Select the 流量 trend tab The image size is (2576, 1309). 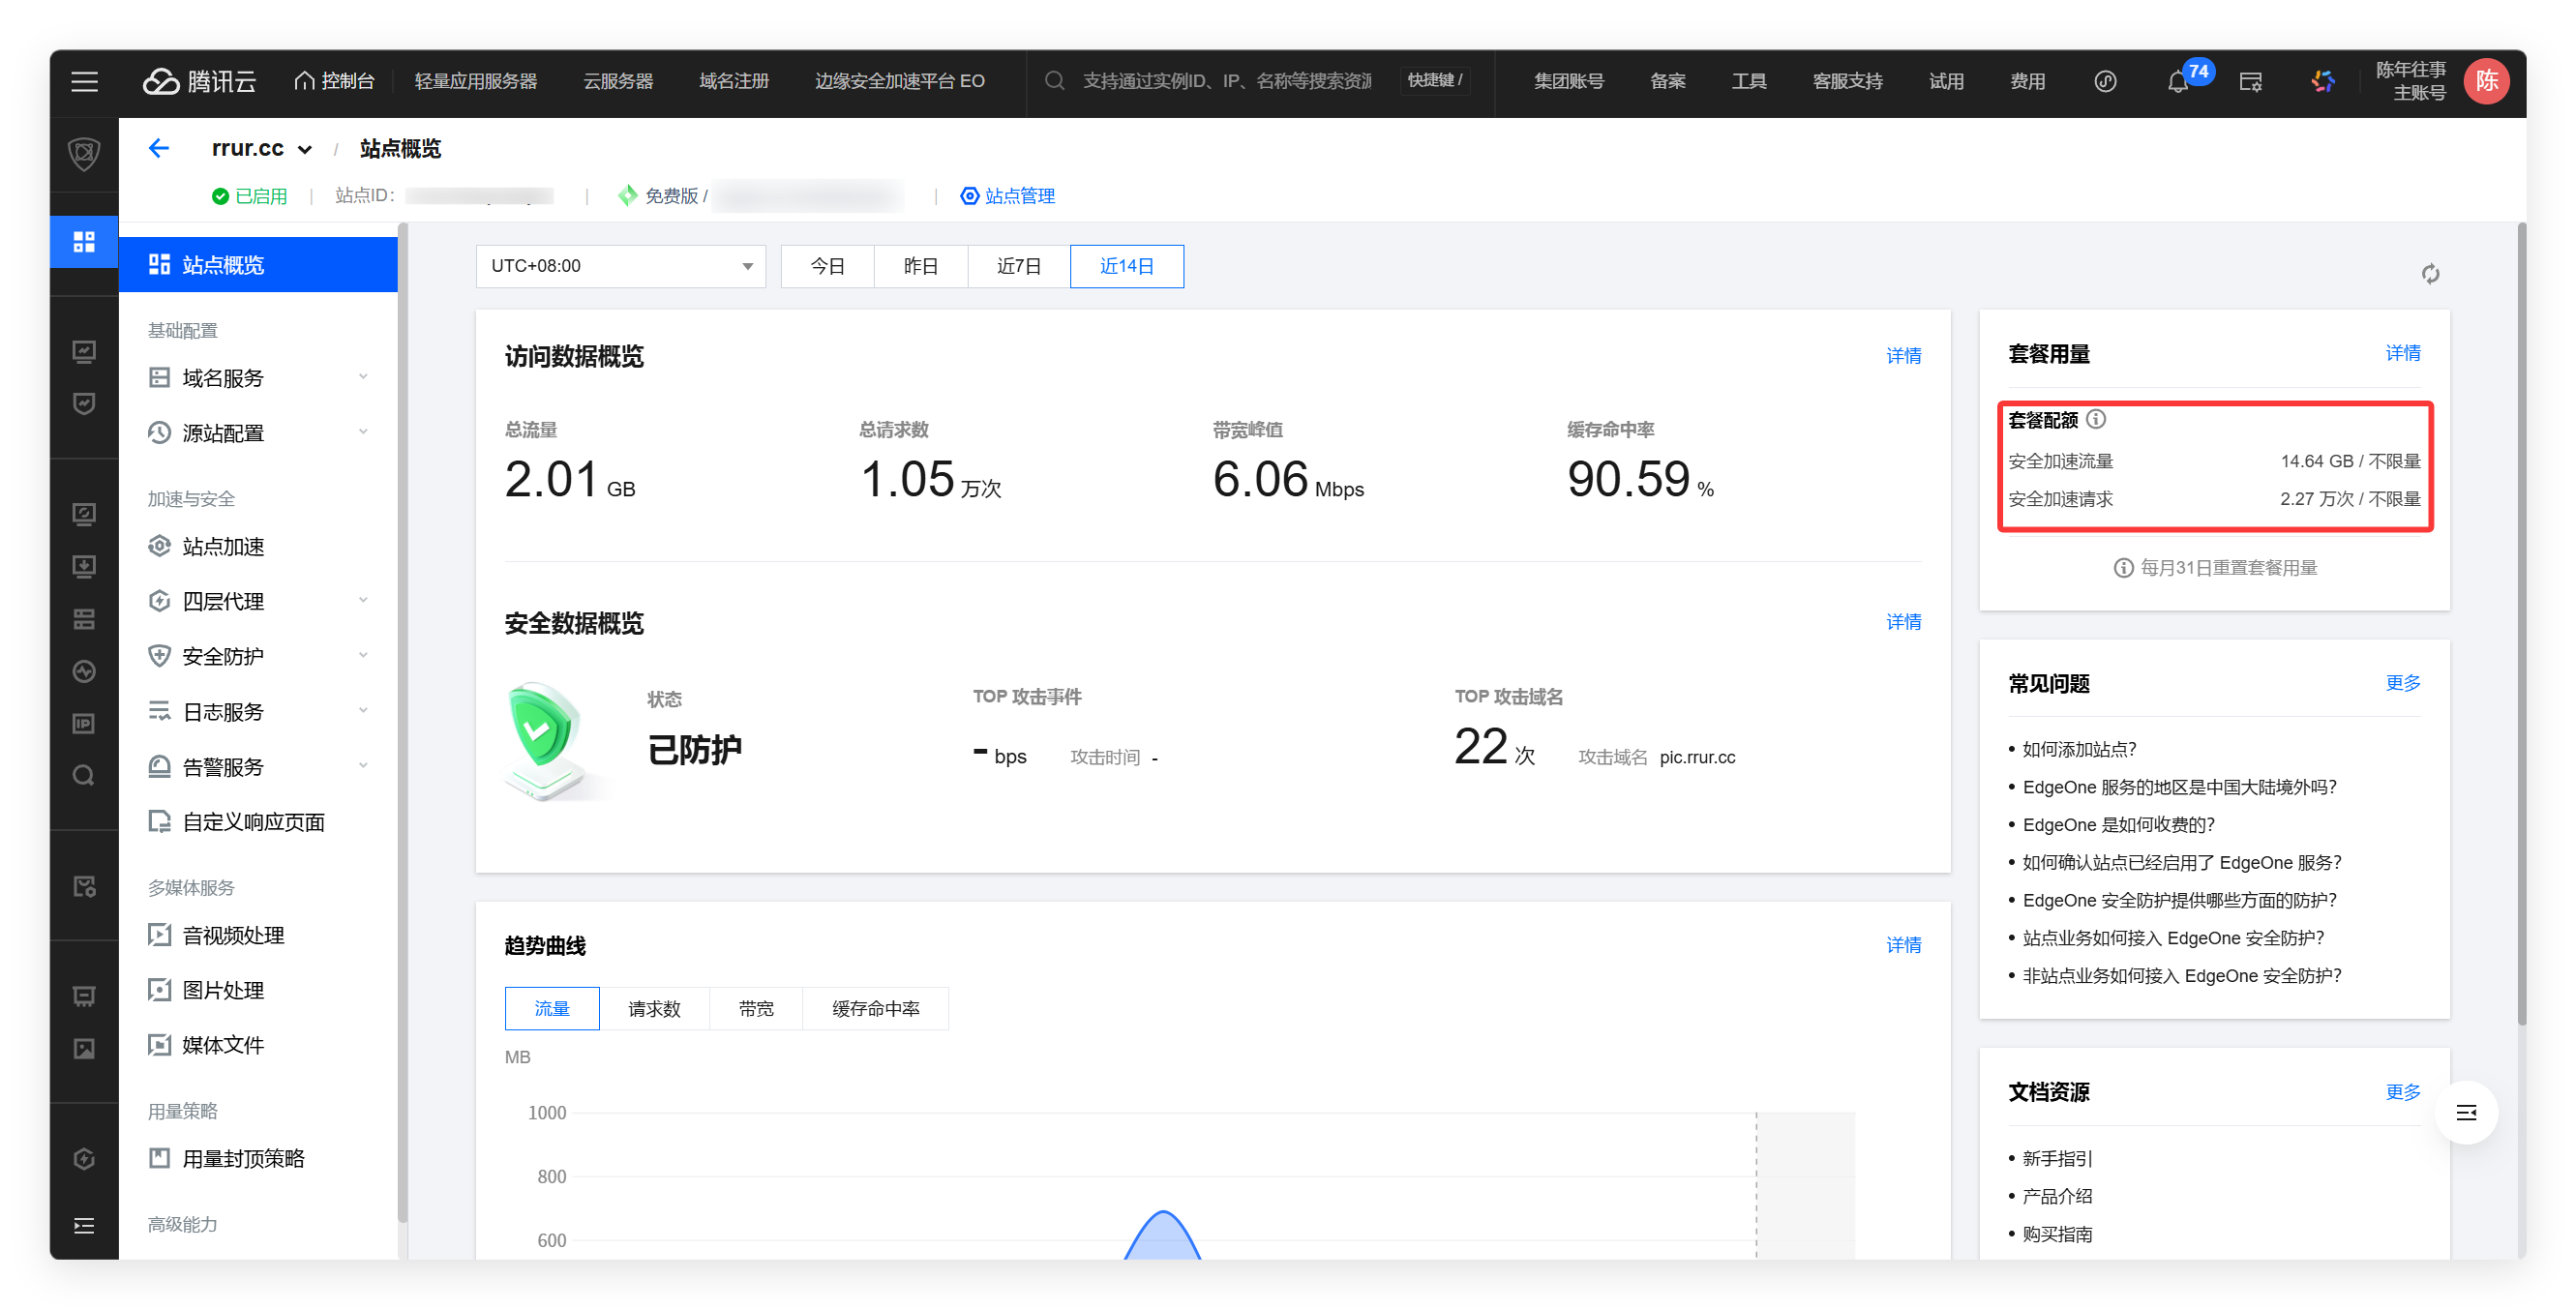pyautogui.click(x=552, y=1009)
